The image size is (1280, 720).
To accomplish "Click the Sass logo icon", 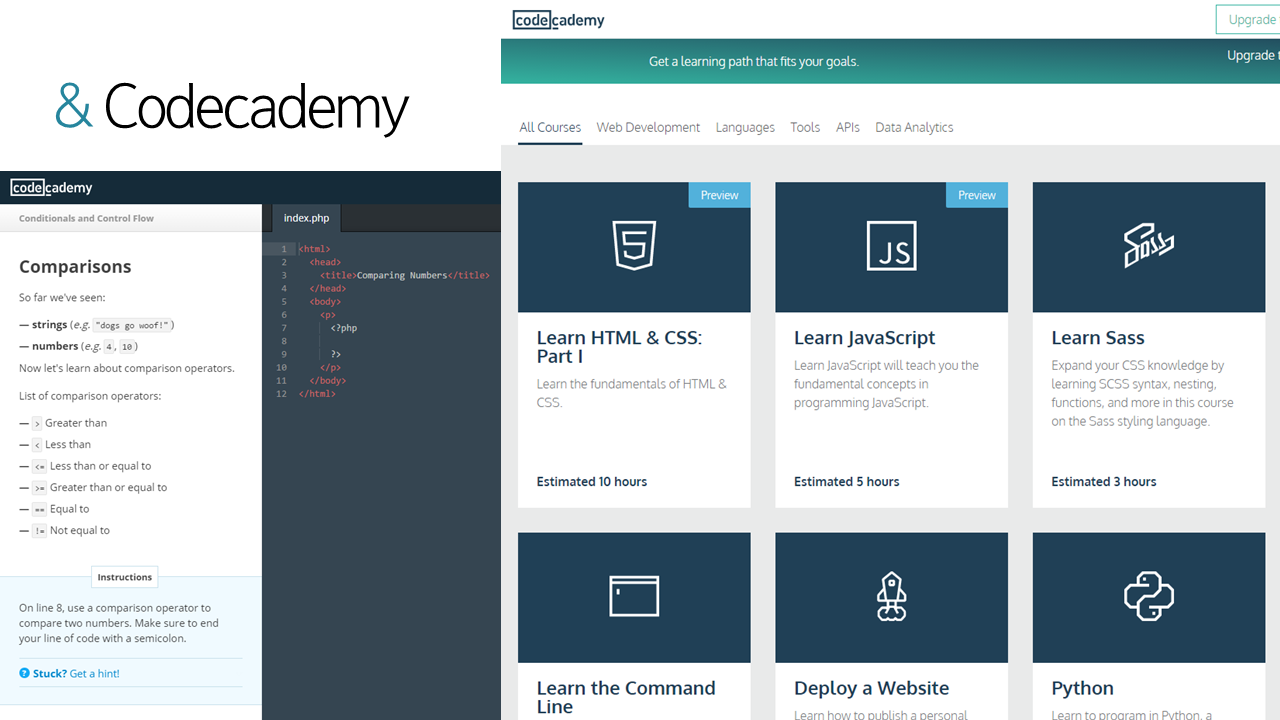I will tap(1149, 246).
